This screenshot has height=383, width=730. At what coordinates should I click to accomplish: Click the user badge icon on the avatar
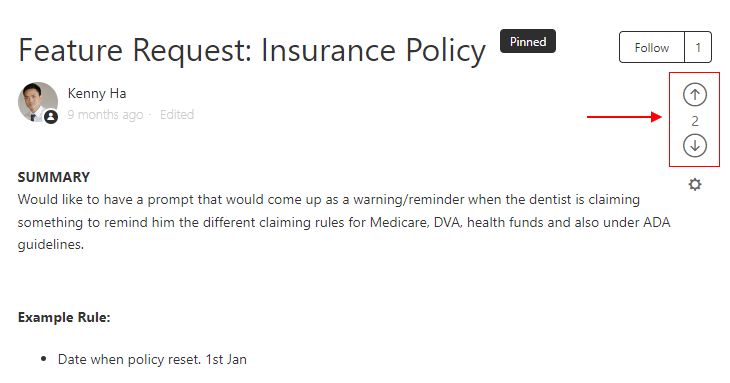click(51, 117)
